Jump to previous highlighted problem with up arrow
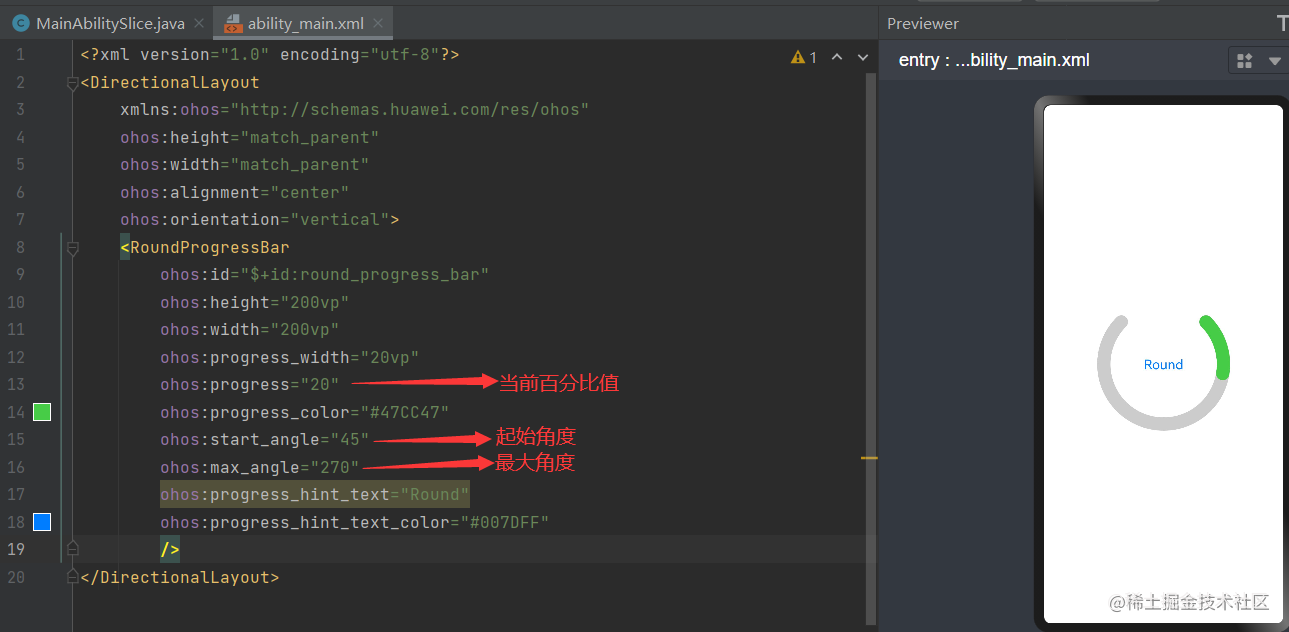The height and width of the screenshot is (632, 1289). pyautogui.click(x=837, y=57)
